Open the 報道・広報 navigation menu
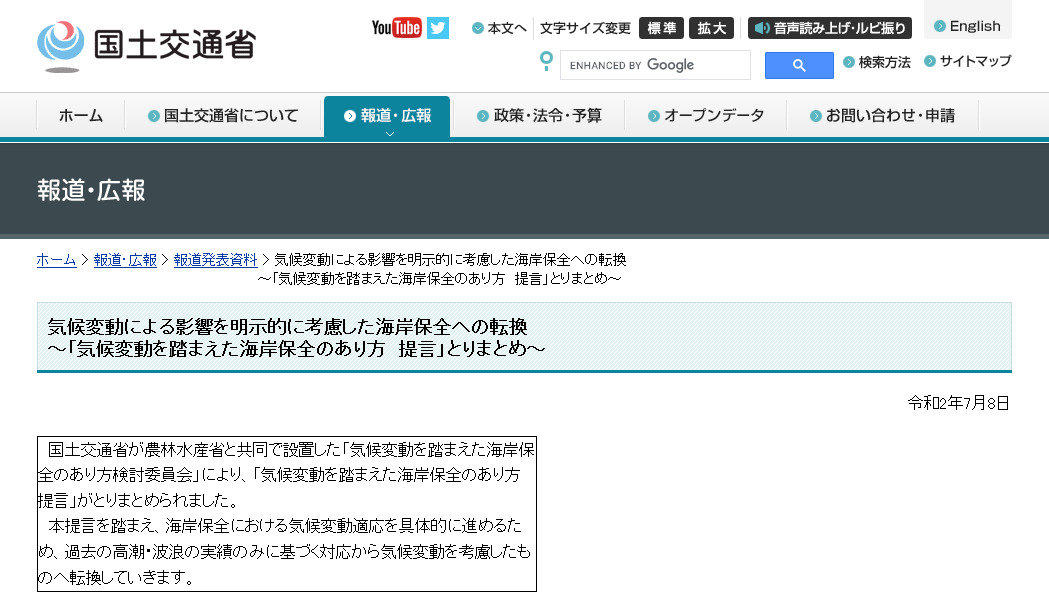The height and width of the screenshot is (605, 1049). click(x=387, y=115)
